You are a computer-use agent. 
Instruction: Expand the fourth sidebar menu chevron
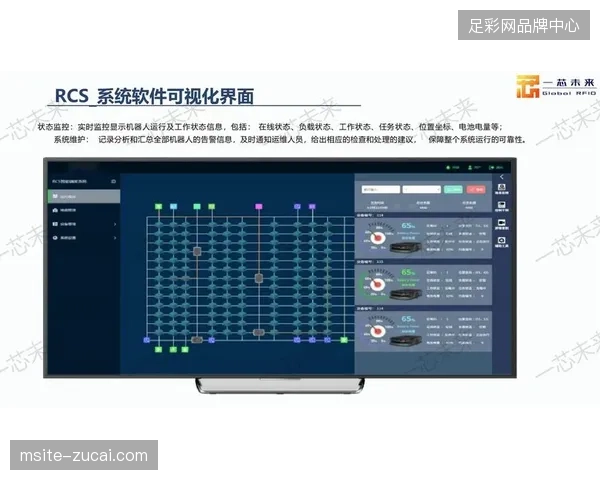click(115, 238)
